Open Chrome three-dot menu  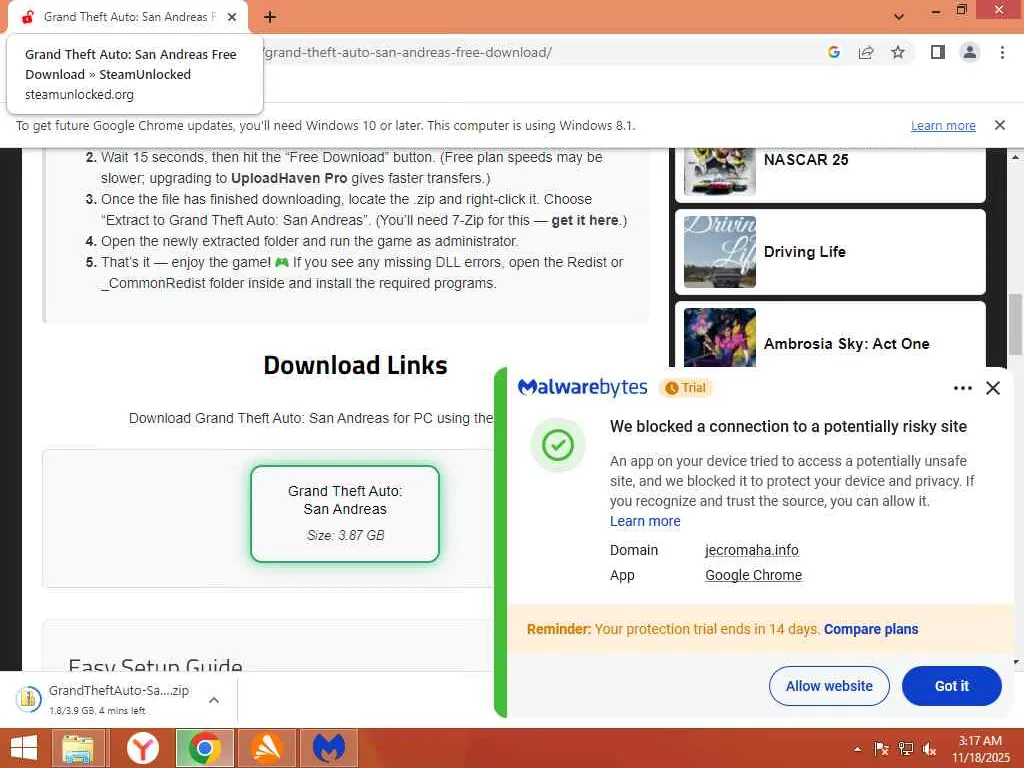1002,52
